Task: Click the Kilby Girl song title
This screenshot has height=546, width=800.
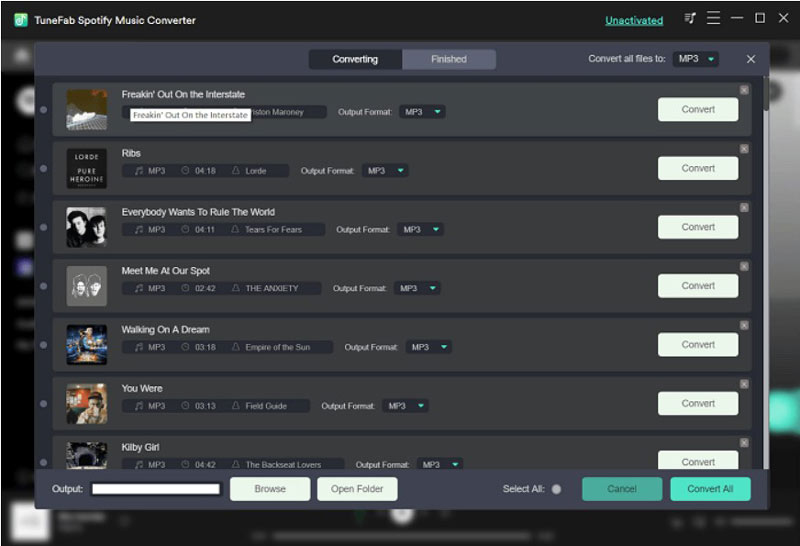Action: pyautogui.click(x=140, y=447)
